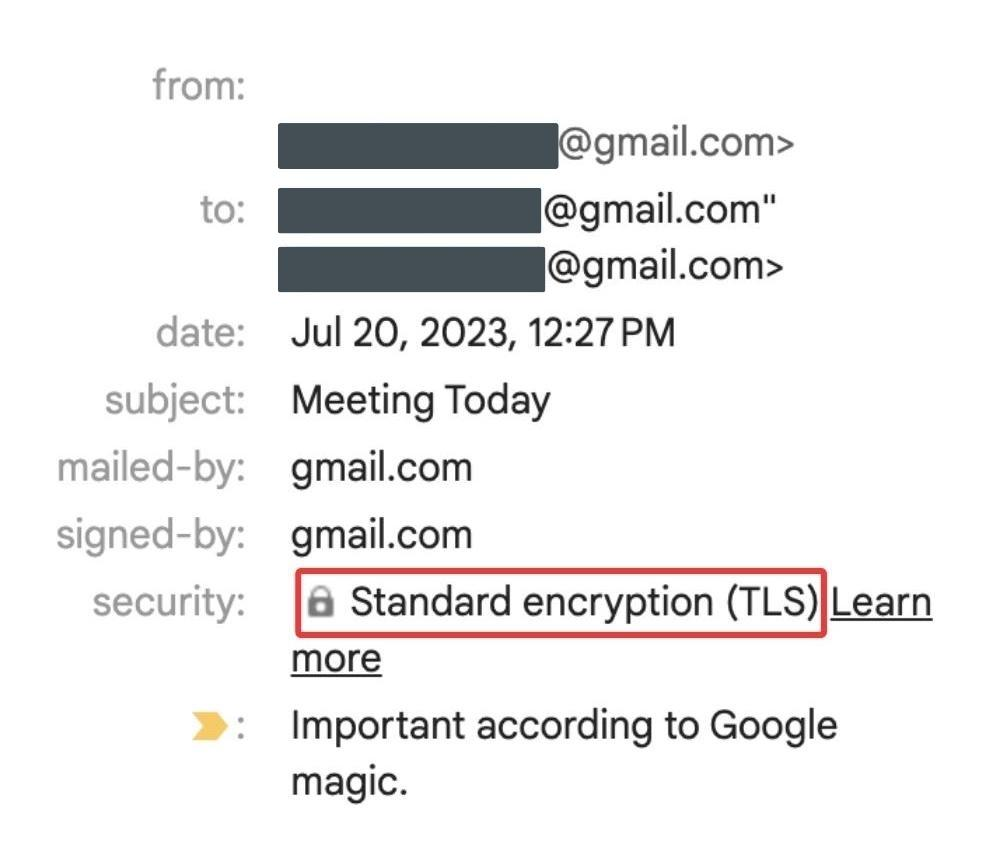Viewport: 1000px width, 865px height.
Task: Click the signed-by: label
Action: (151, 535)
